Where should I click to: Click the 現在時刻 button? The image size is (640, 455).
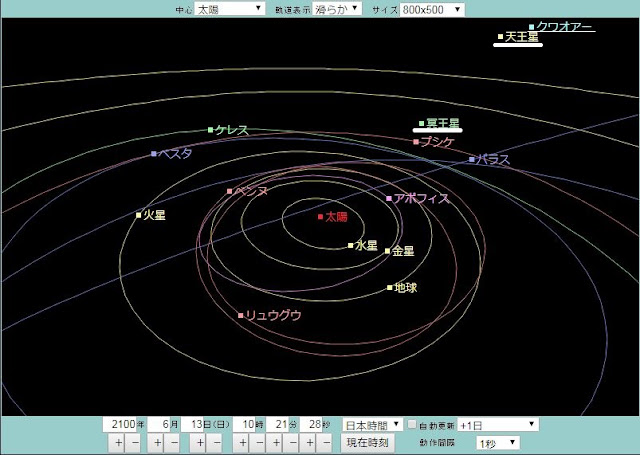click(x=367, y=443)
